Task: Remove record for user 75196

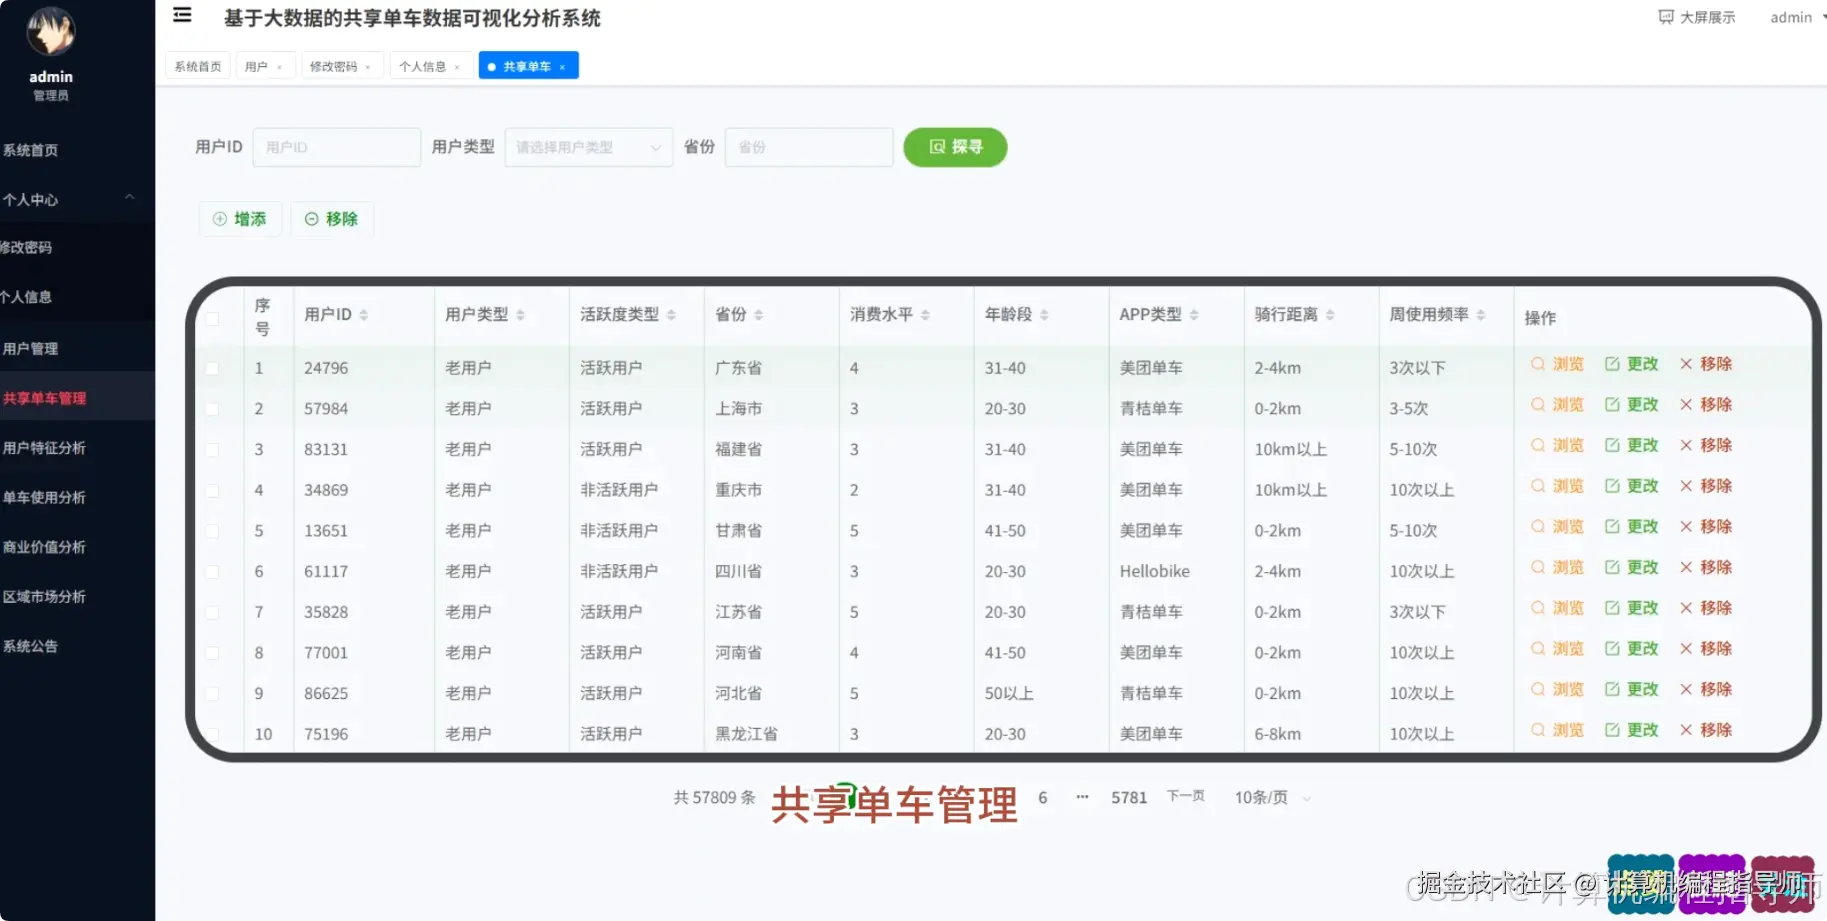Action: [x=1705, y=730]
